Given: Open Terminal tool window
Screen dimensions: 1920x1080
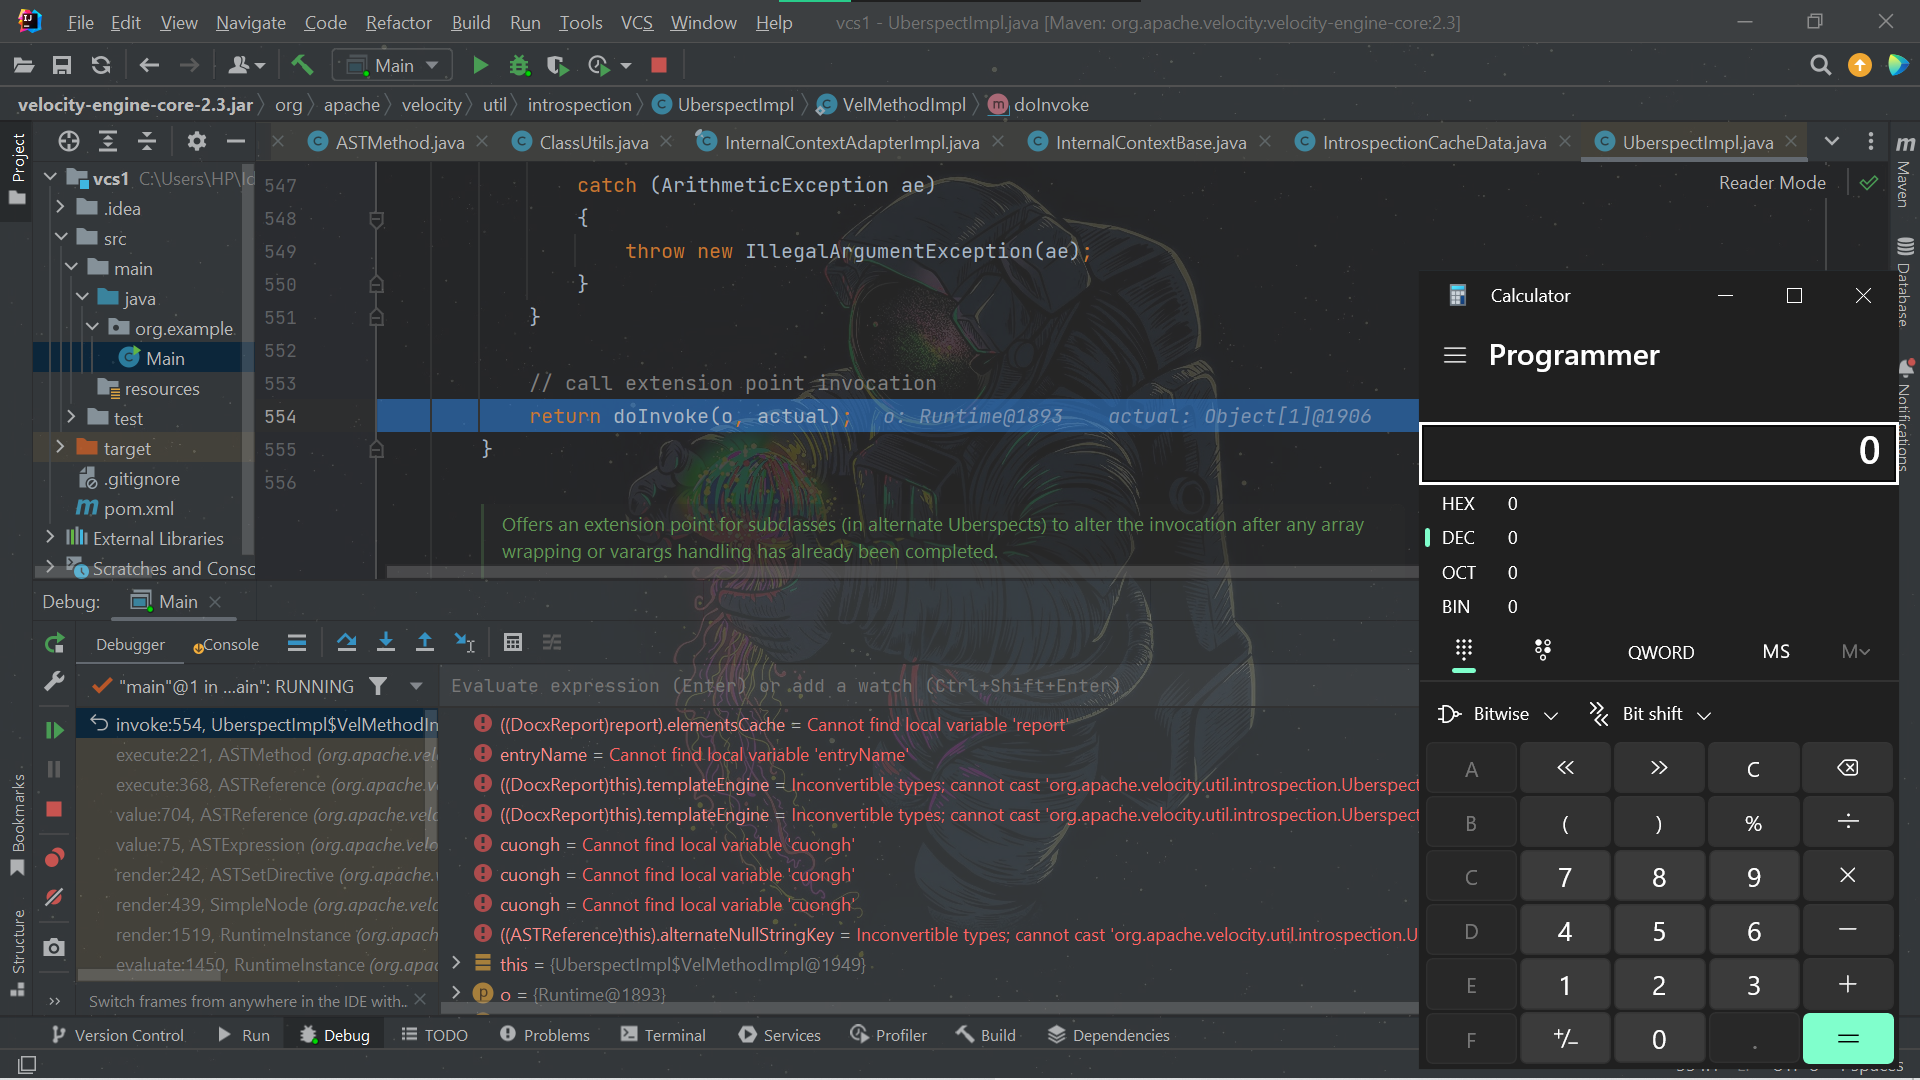Looking at the screenshot, I should point(663,1035).
